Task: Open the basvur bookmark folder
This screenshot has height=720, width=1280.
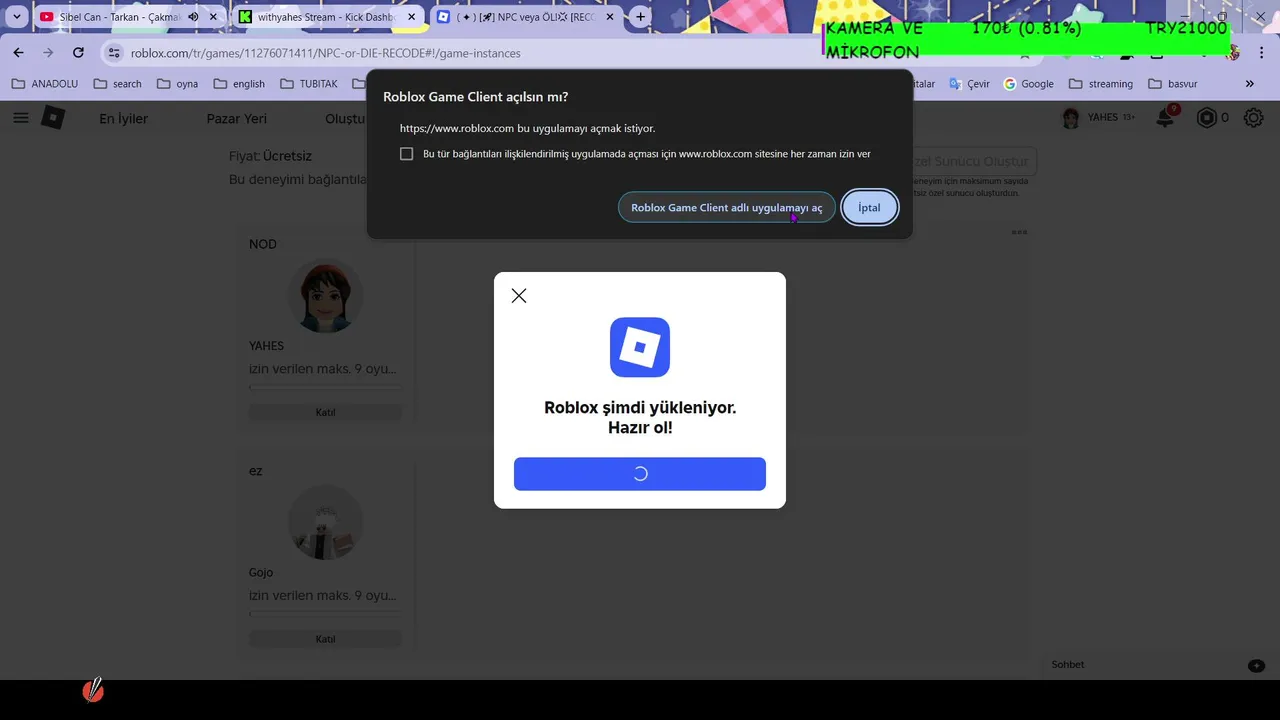Action: (1173, 84)
